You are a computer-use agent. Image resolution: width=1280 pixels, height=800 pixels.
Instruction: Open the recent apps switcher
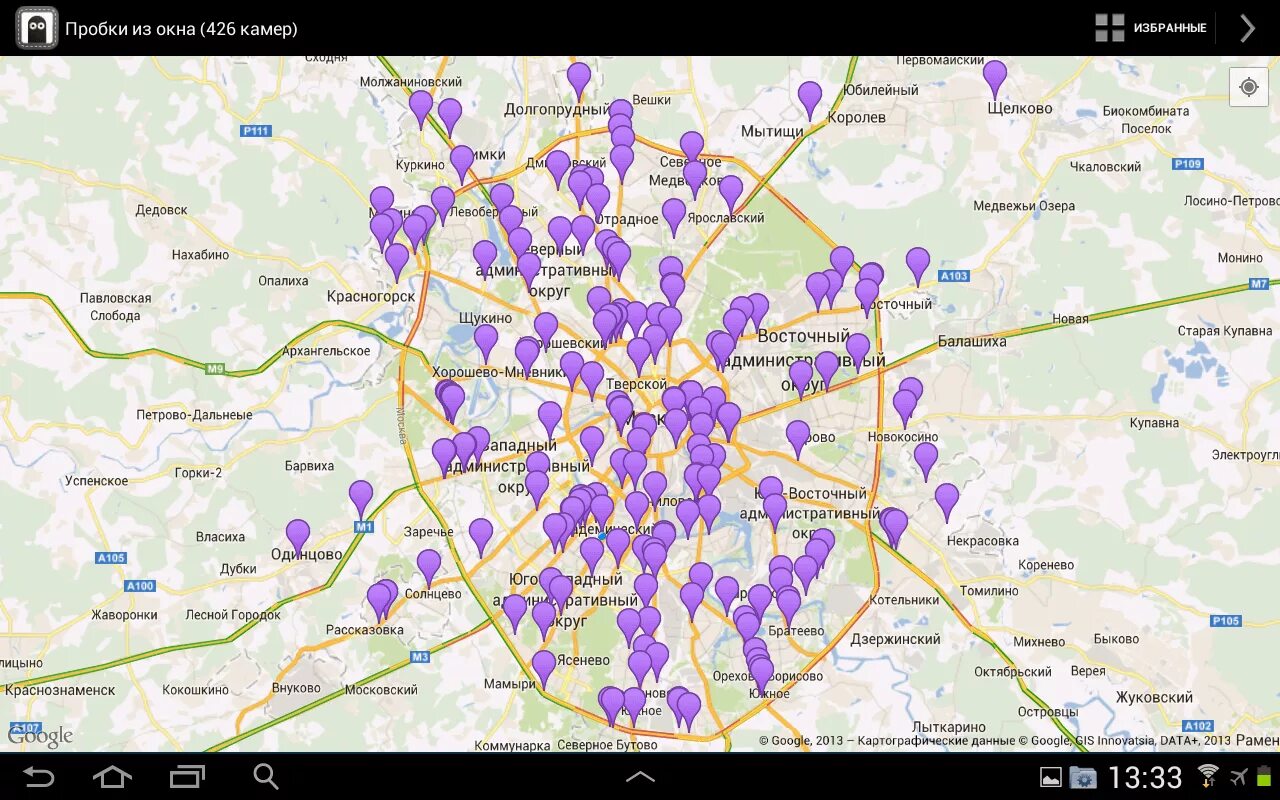click(x=187, y=777)
